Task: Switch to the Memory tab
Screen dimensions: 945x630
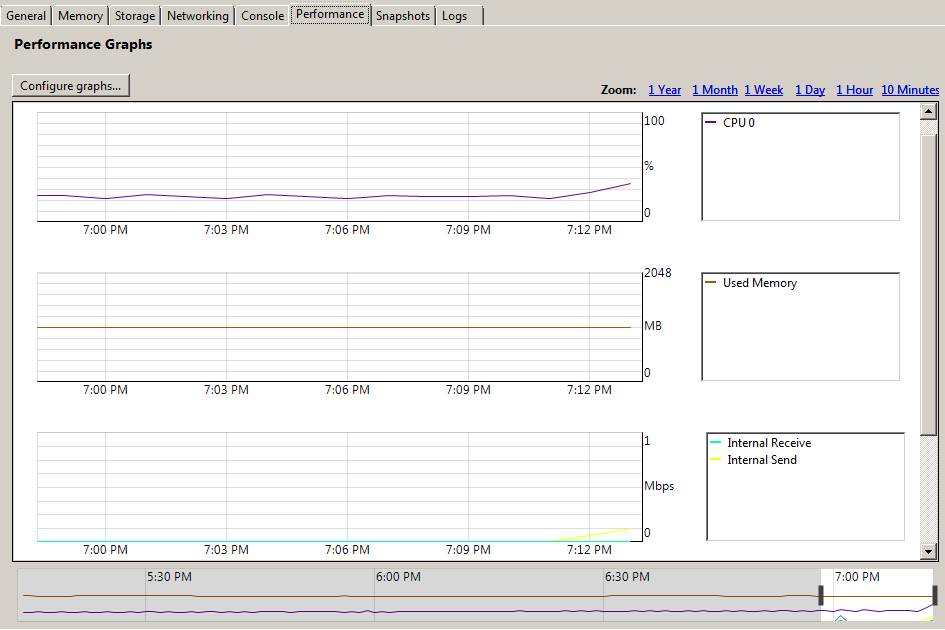Action: (x=80, y=16)
